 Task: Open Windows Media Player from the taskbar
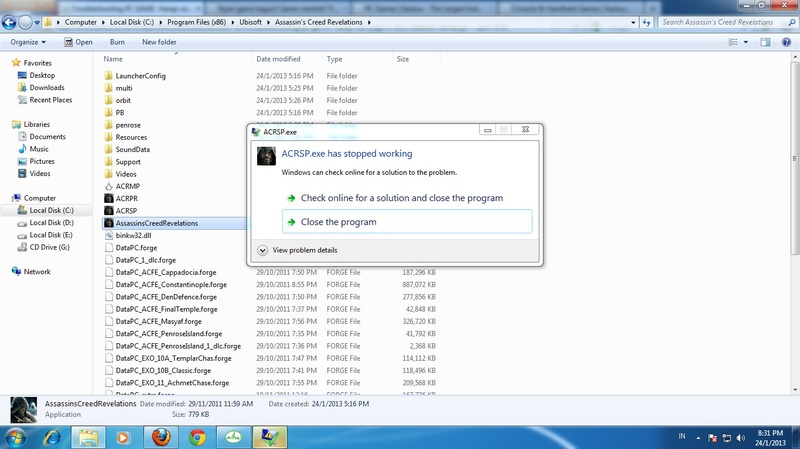pyautogui.click(x=123, y=437)
